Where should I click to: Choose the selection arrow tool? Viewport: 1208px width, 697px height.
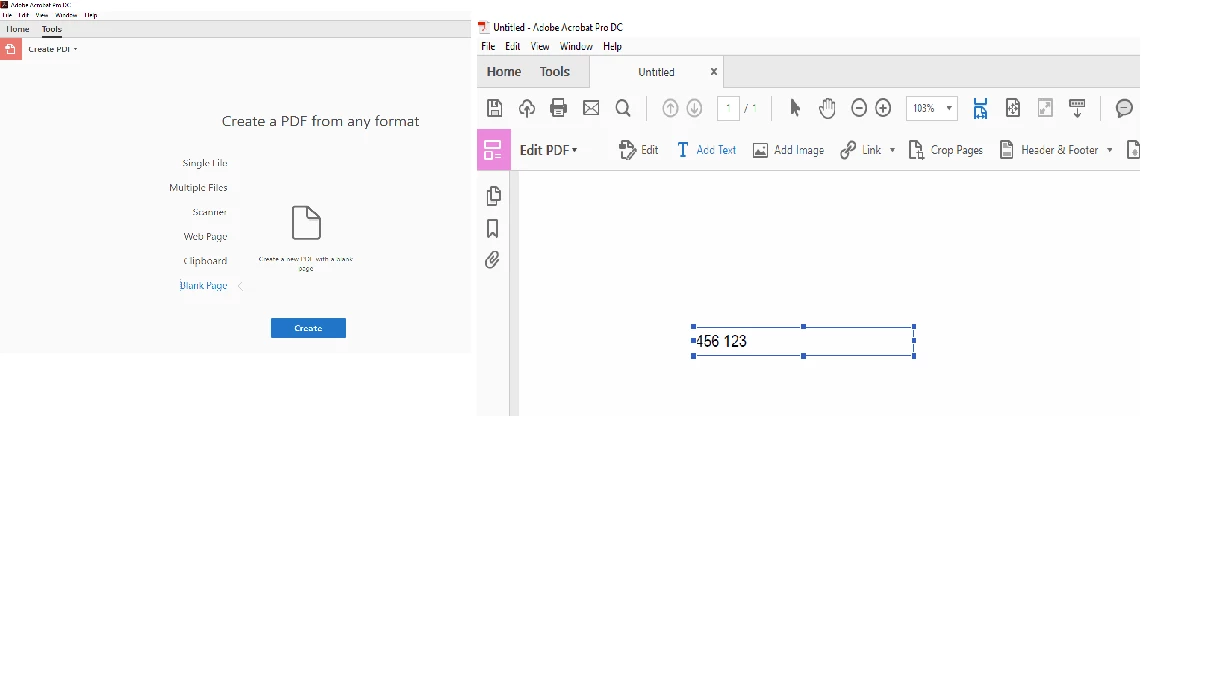click(795, 108)
